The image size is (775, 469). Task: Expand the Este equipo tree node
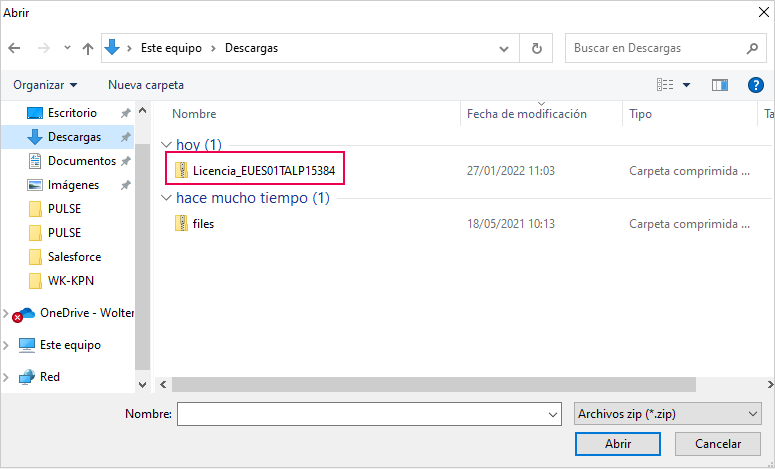pyautogui.click(x=6, y=345)
